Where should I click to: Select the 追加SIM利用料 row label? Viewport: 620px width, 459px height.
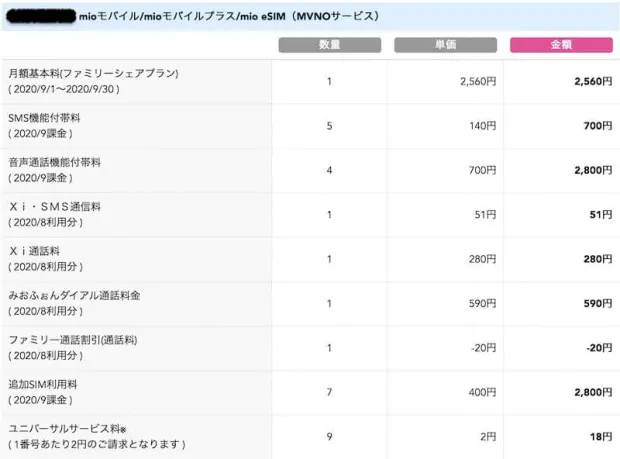tap(43, 384)
